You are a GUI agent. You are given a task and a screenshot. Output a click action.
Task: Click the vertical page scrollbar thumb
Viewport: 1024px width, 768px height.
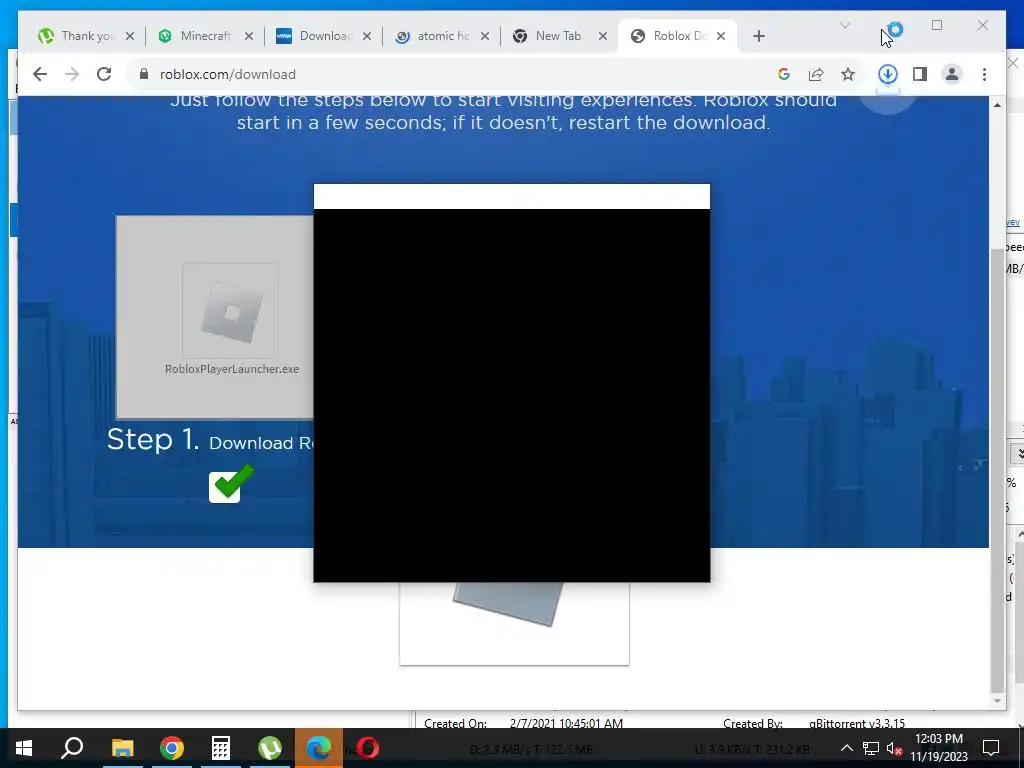tap(997, 470)
